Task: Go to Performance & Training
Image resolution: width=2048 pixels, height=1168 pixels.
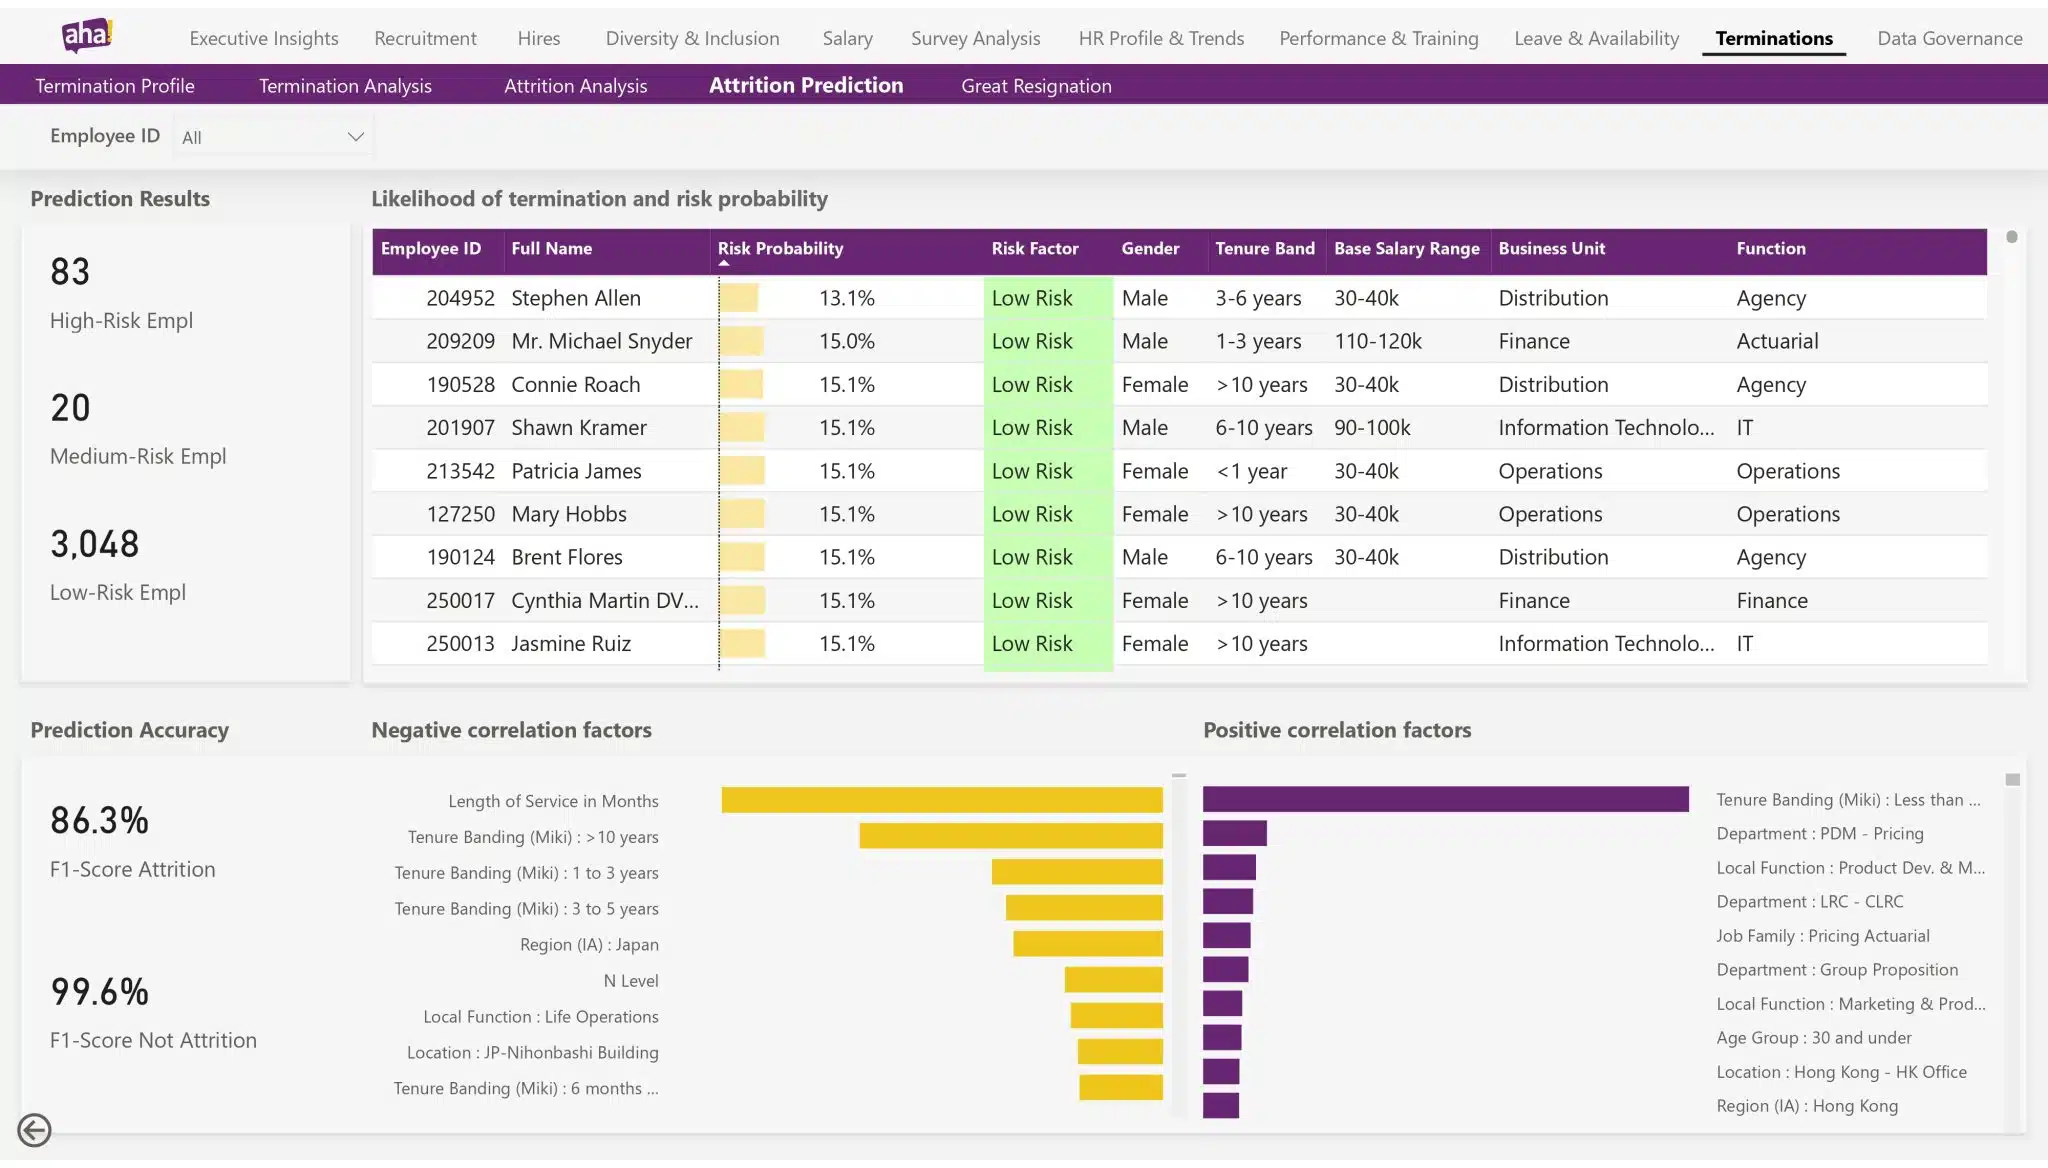Action: coord(1378,38)
